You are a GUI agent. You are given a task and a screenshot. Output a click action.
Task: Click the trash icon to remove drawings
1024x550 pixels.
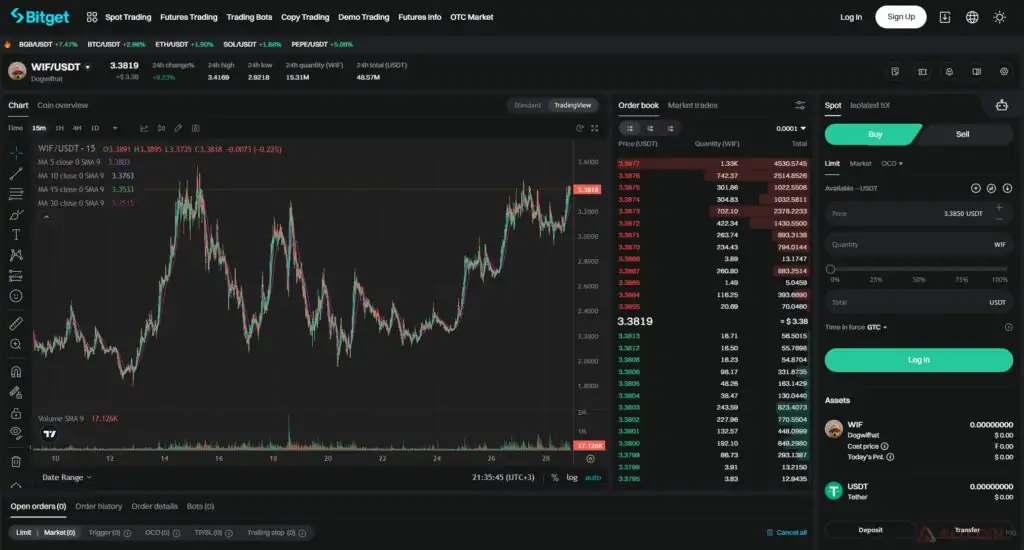[16, 461]
